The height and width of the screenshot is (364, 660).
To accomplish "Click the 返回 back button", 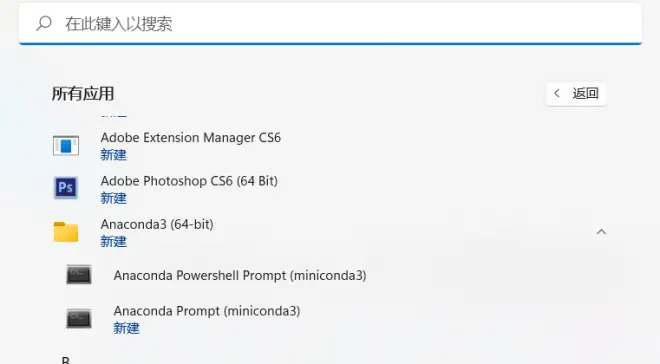I will [576, 93].
